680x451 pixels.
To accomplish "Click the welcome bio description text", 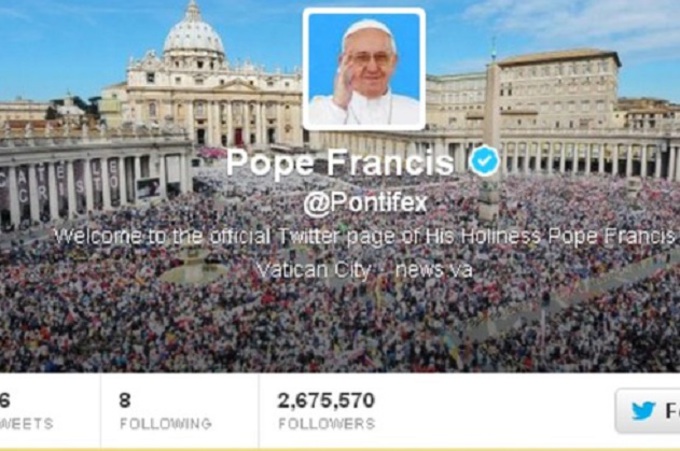I will [x=364, y=237].
